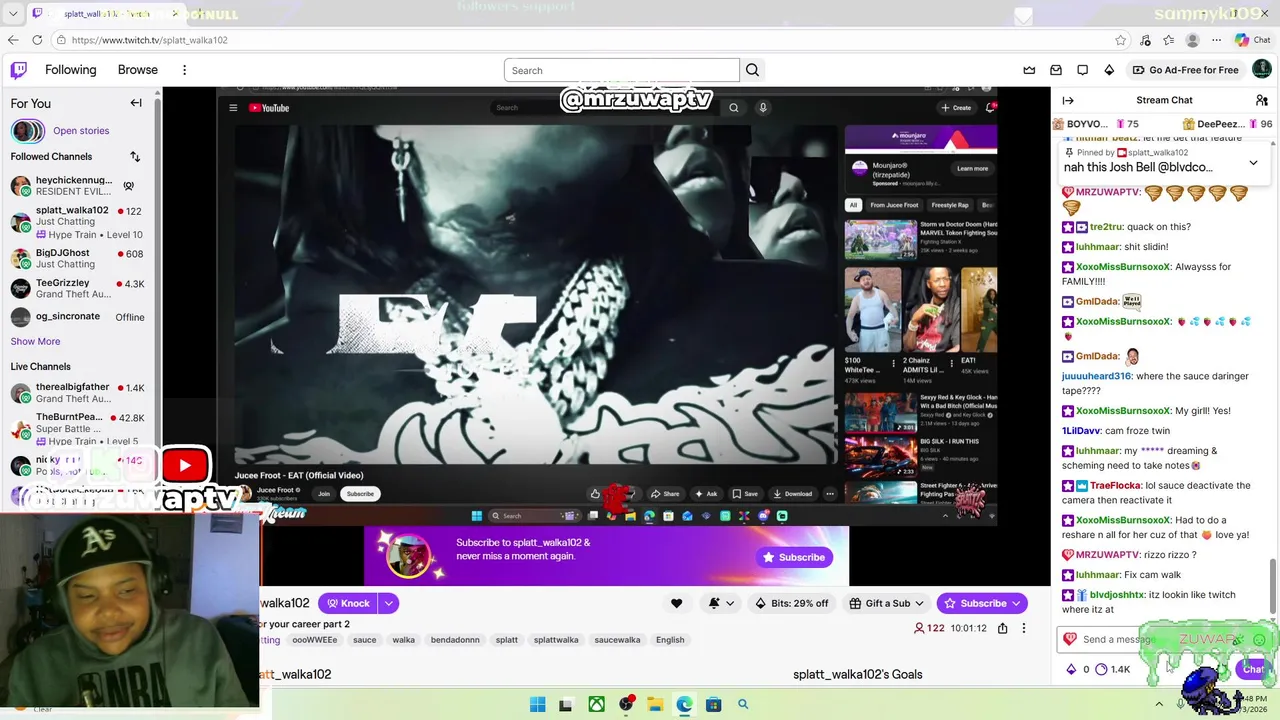Collapse the For You sidebar
Screen dimensions: 1280x720
point(136,103)
